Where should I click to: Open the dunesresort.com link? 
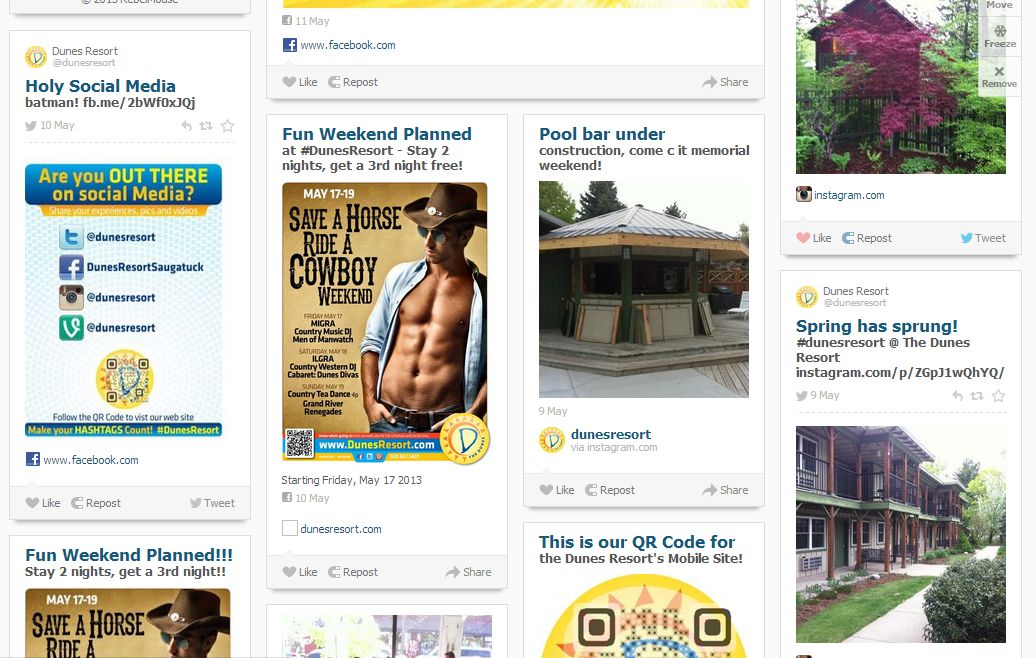(x=340, y=529)
